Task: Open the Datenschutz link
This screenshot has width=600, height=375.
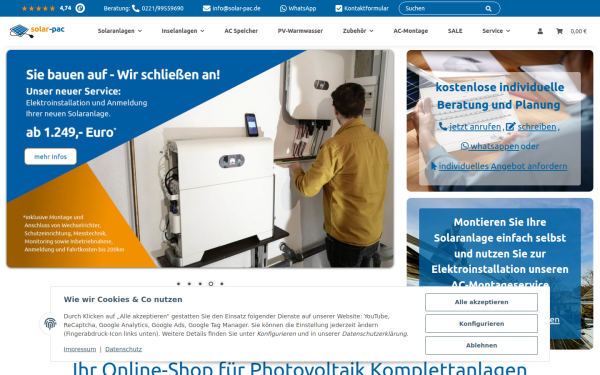Action: pyautogui.click(x=123, y=349)
